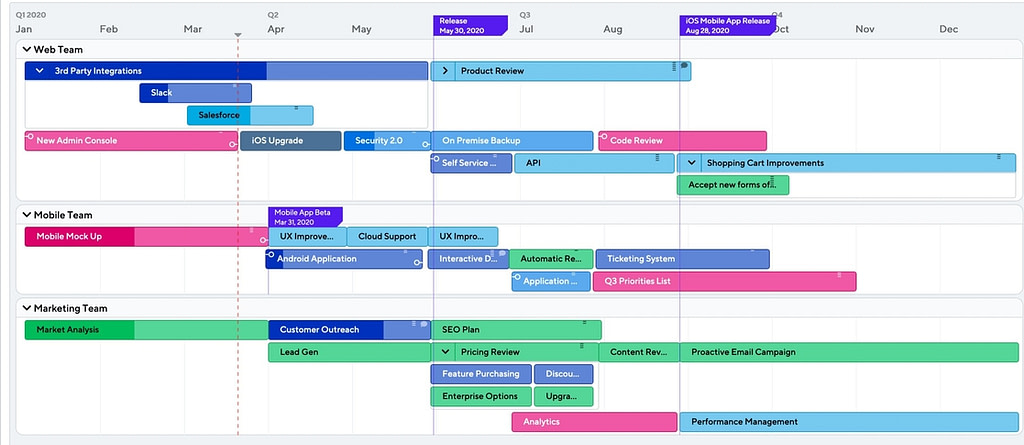Image resolution: width=1024 pixels, height=445 pixels.
Task: Open the Salesforce task bar
Action: [250, 115]
